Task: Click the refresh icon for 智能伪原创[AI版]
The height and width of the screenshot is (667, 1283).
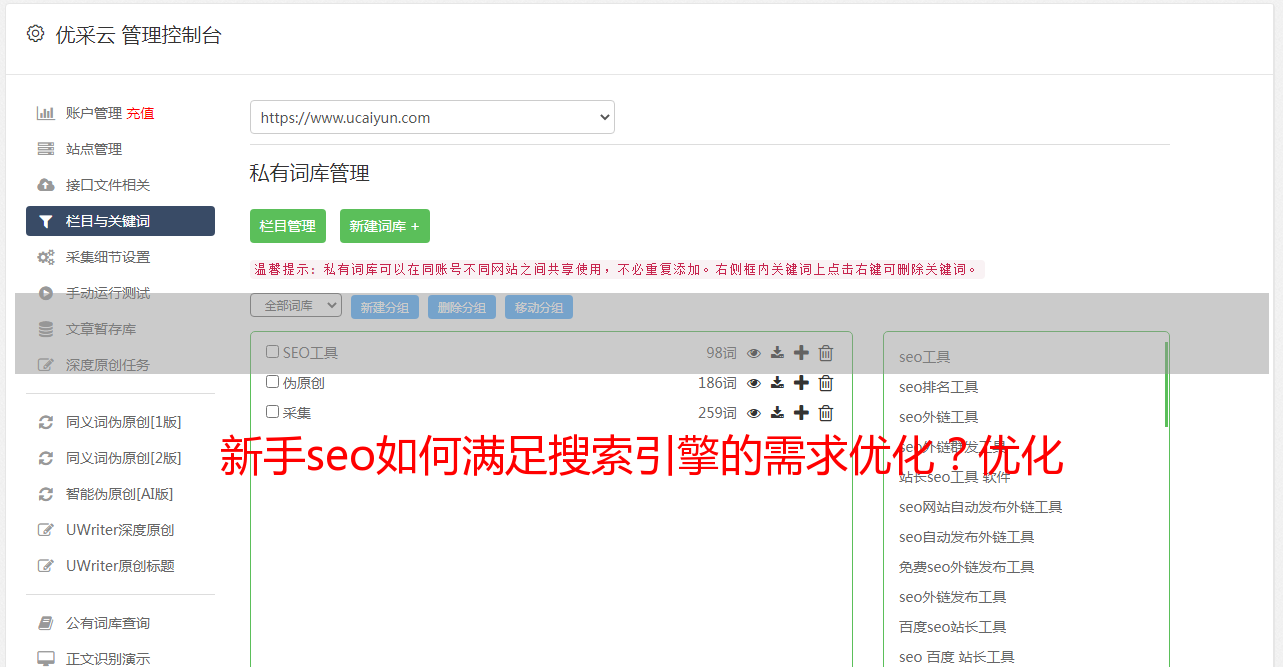Action: click(x=46, y=494)
